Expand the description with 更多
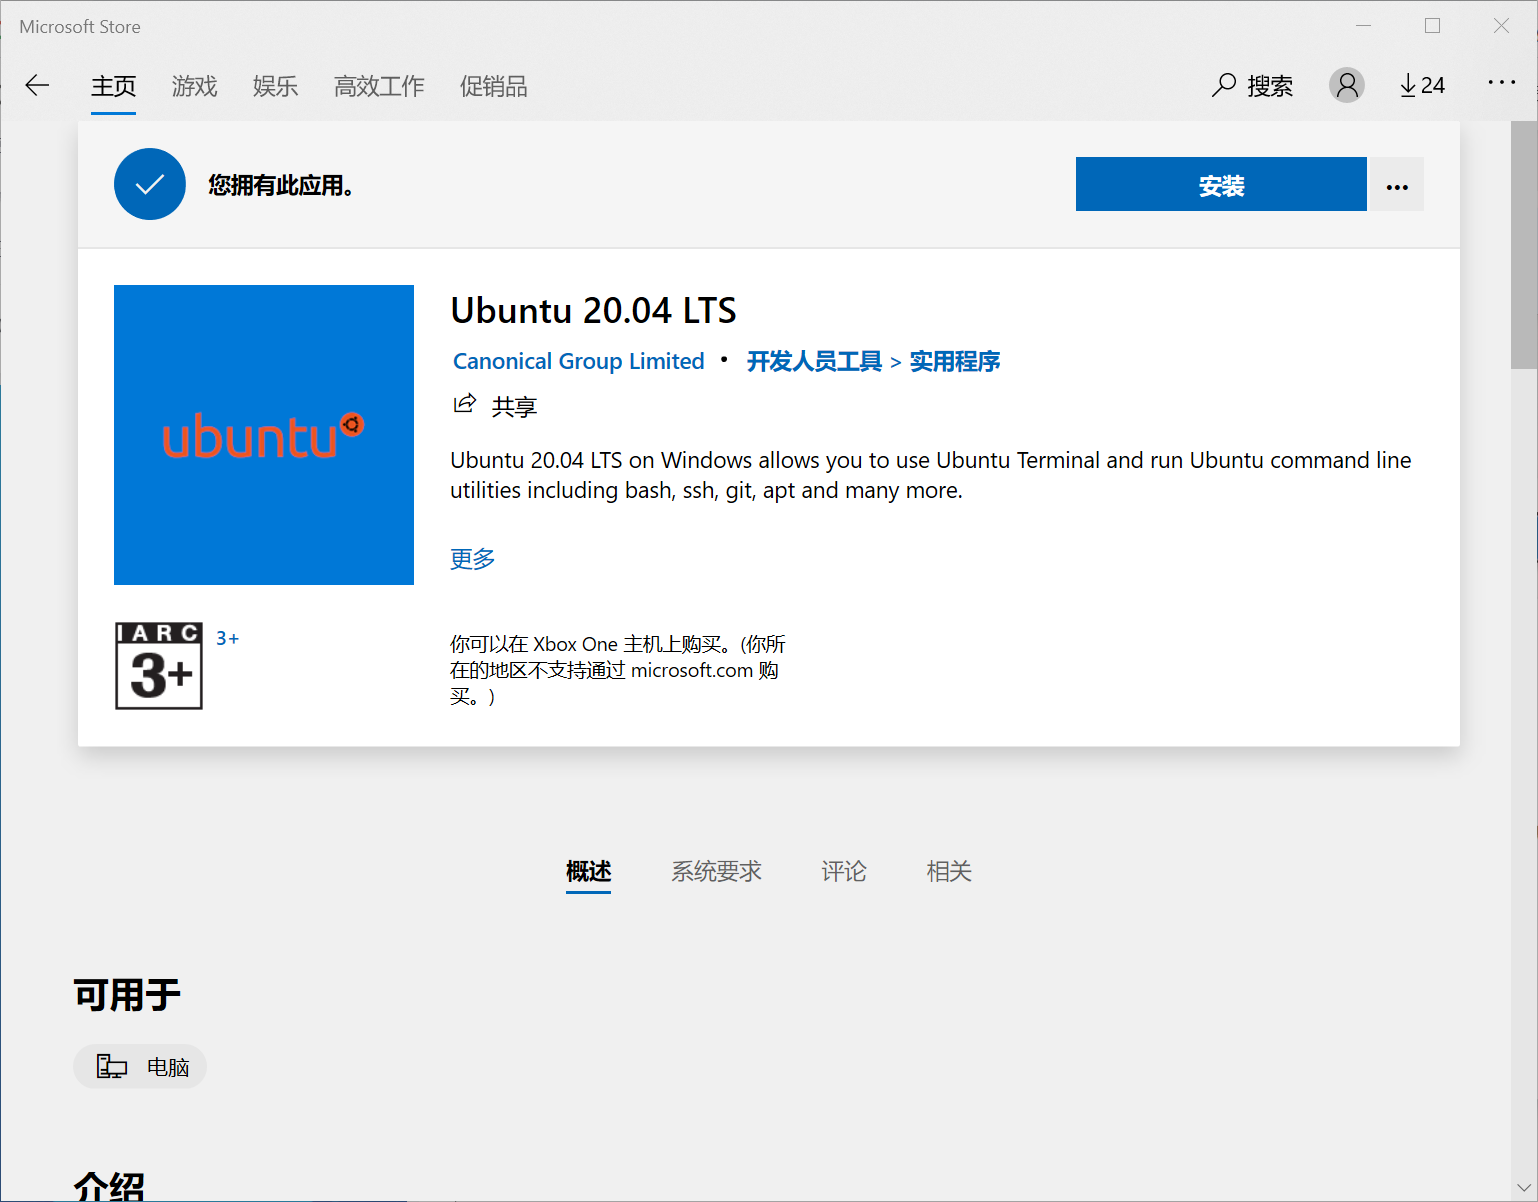 tap(472, 558)
